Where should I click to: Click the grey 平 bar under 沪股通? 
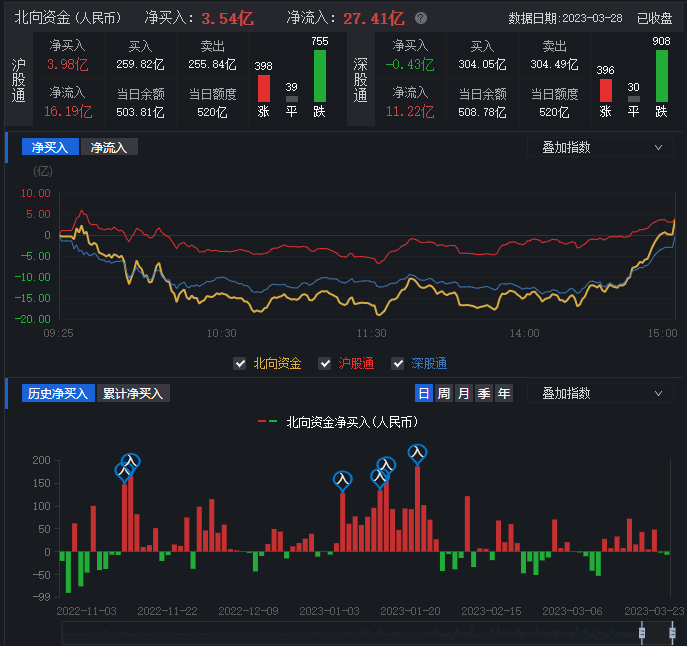click(x=292, y=98)
